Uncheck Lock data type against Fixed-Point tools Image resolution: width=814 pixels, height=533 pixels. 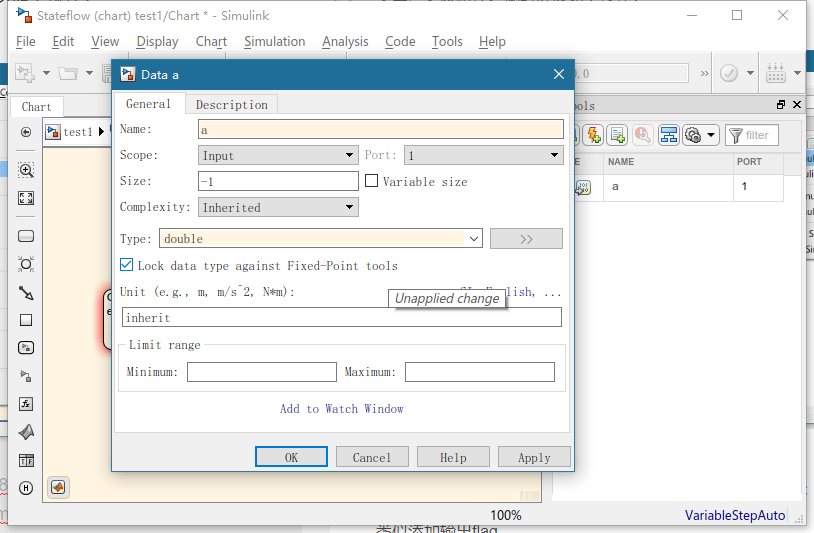126,265
